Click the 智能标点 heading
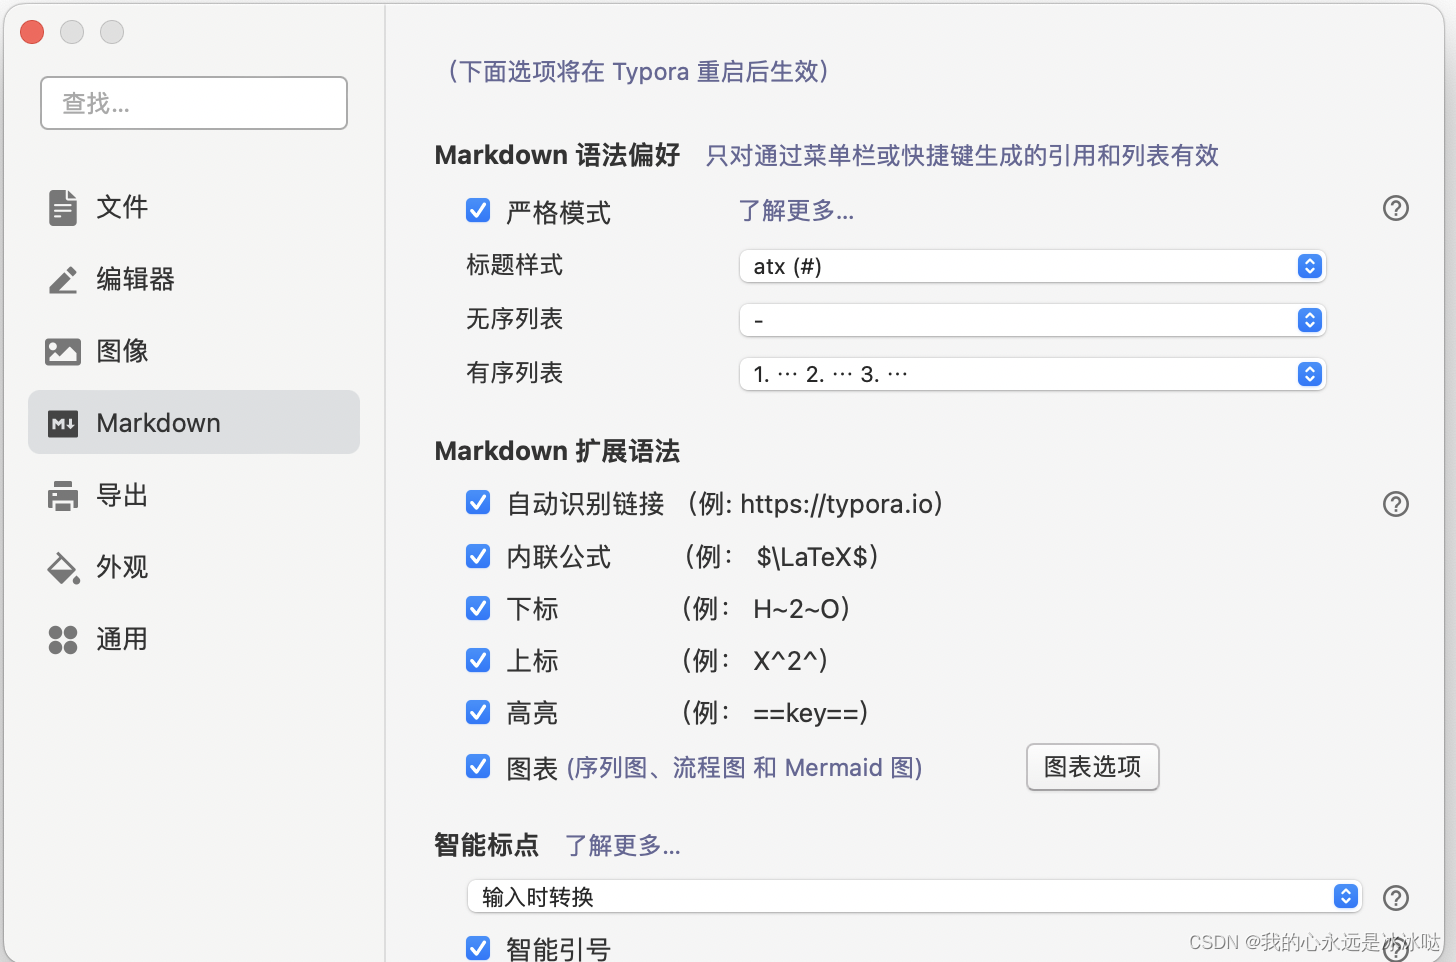The image size is (1456, 962). [487, 845]
